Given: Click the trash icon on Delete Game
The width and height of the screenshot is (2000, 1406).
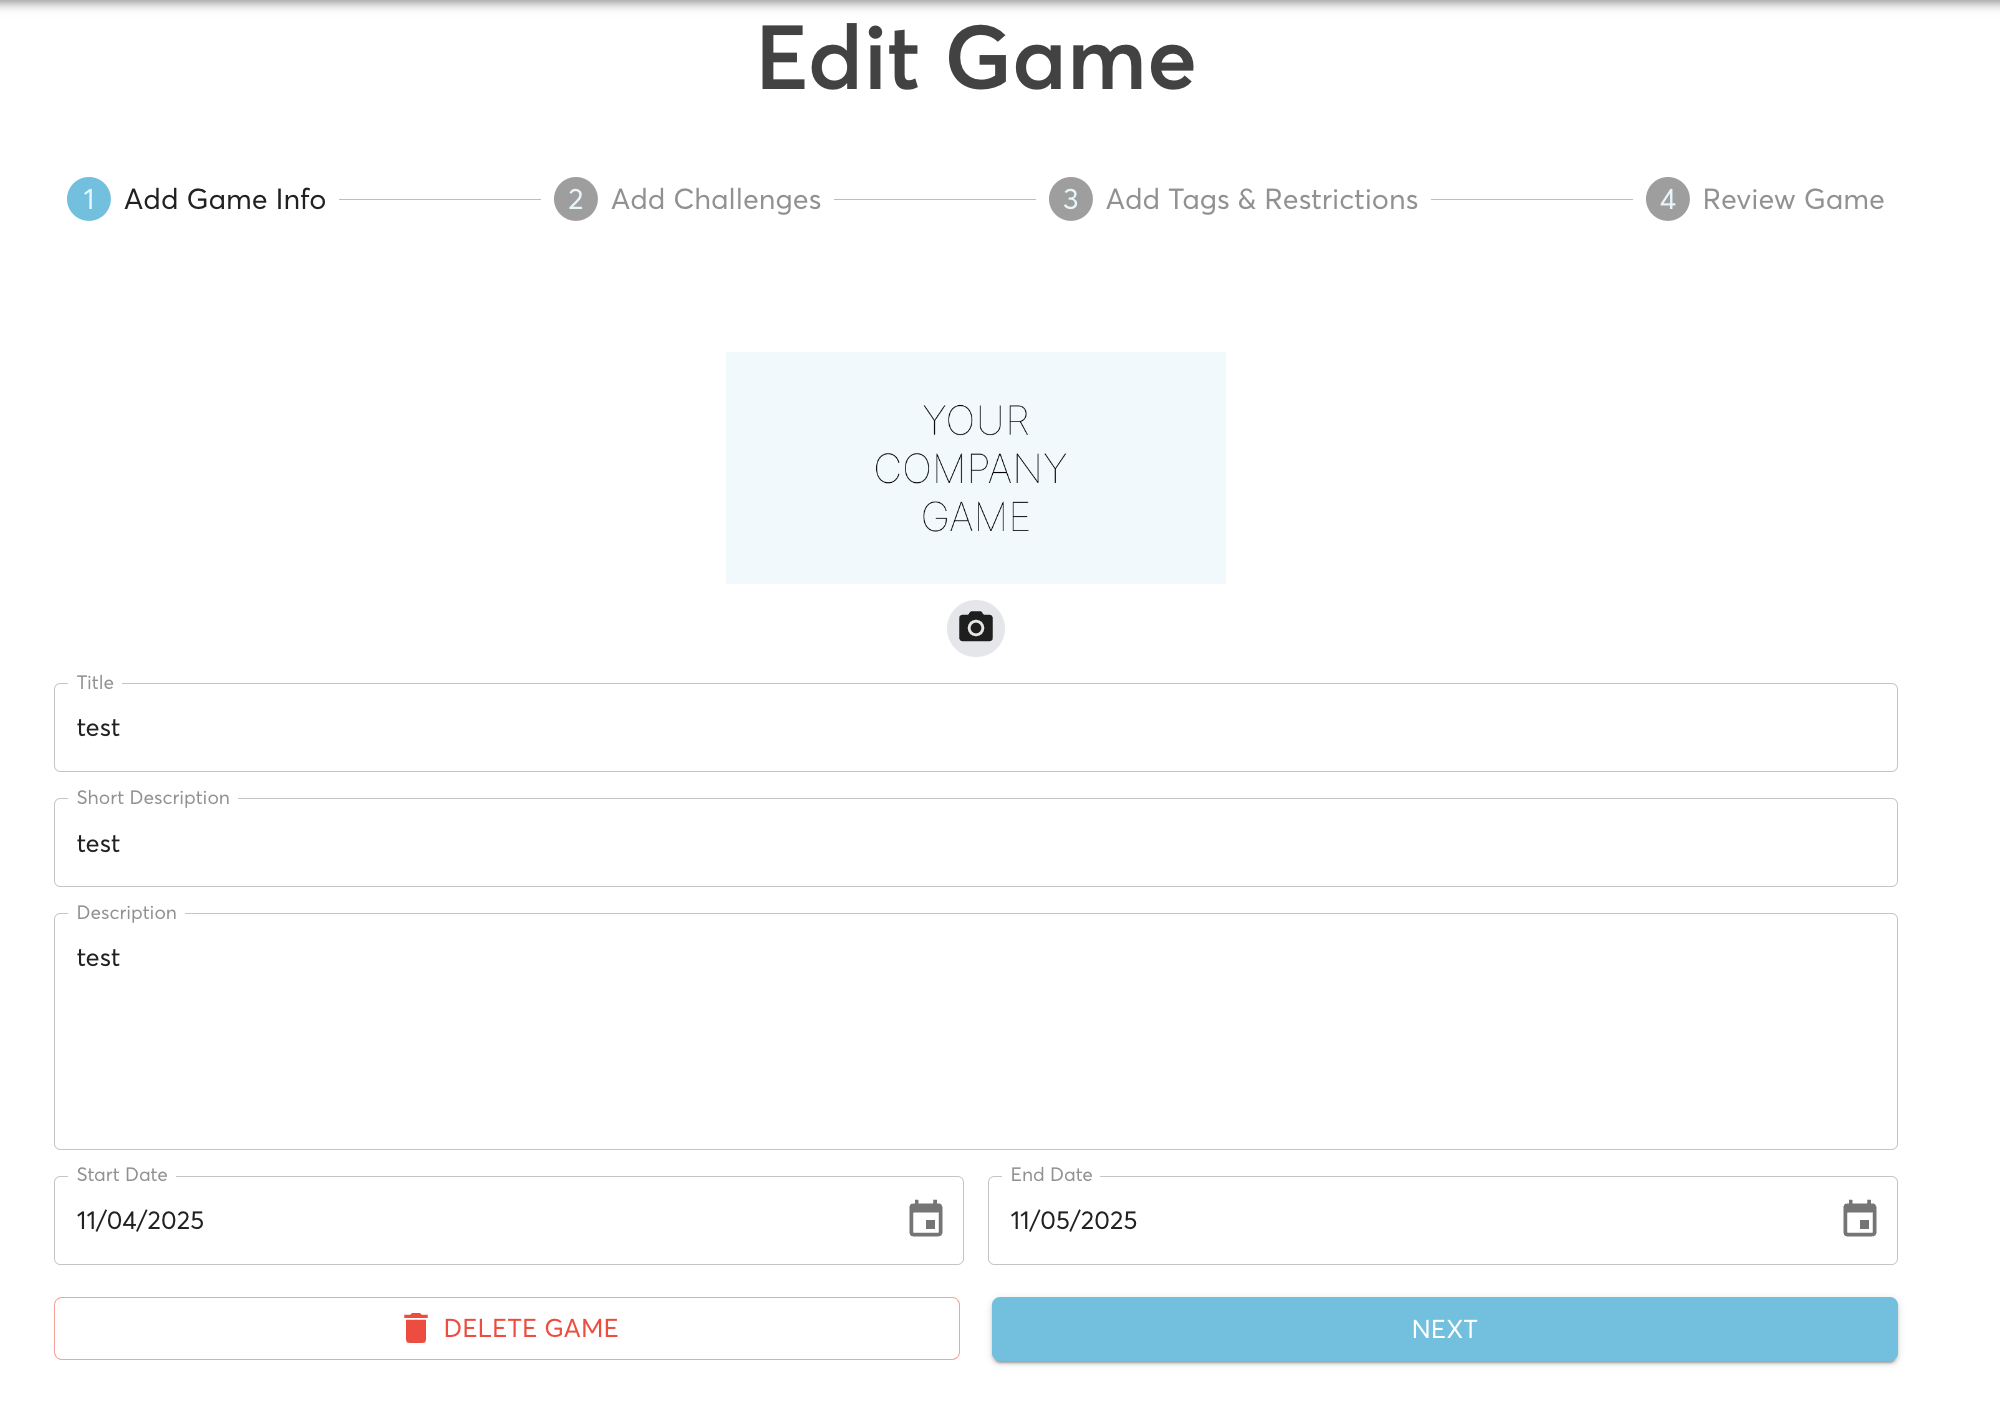Looking at the screenshot, I should (416, 1328).
